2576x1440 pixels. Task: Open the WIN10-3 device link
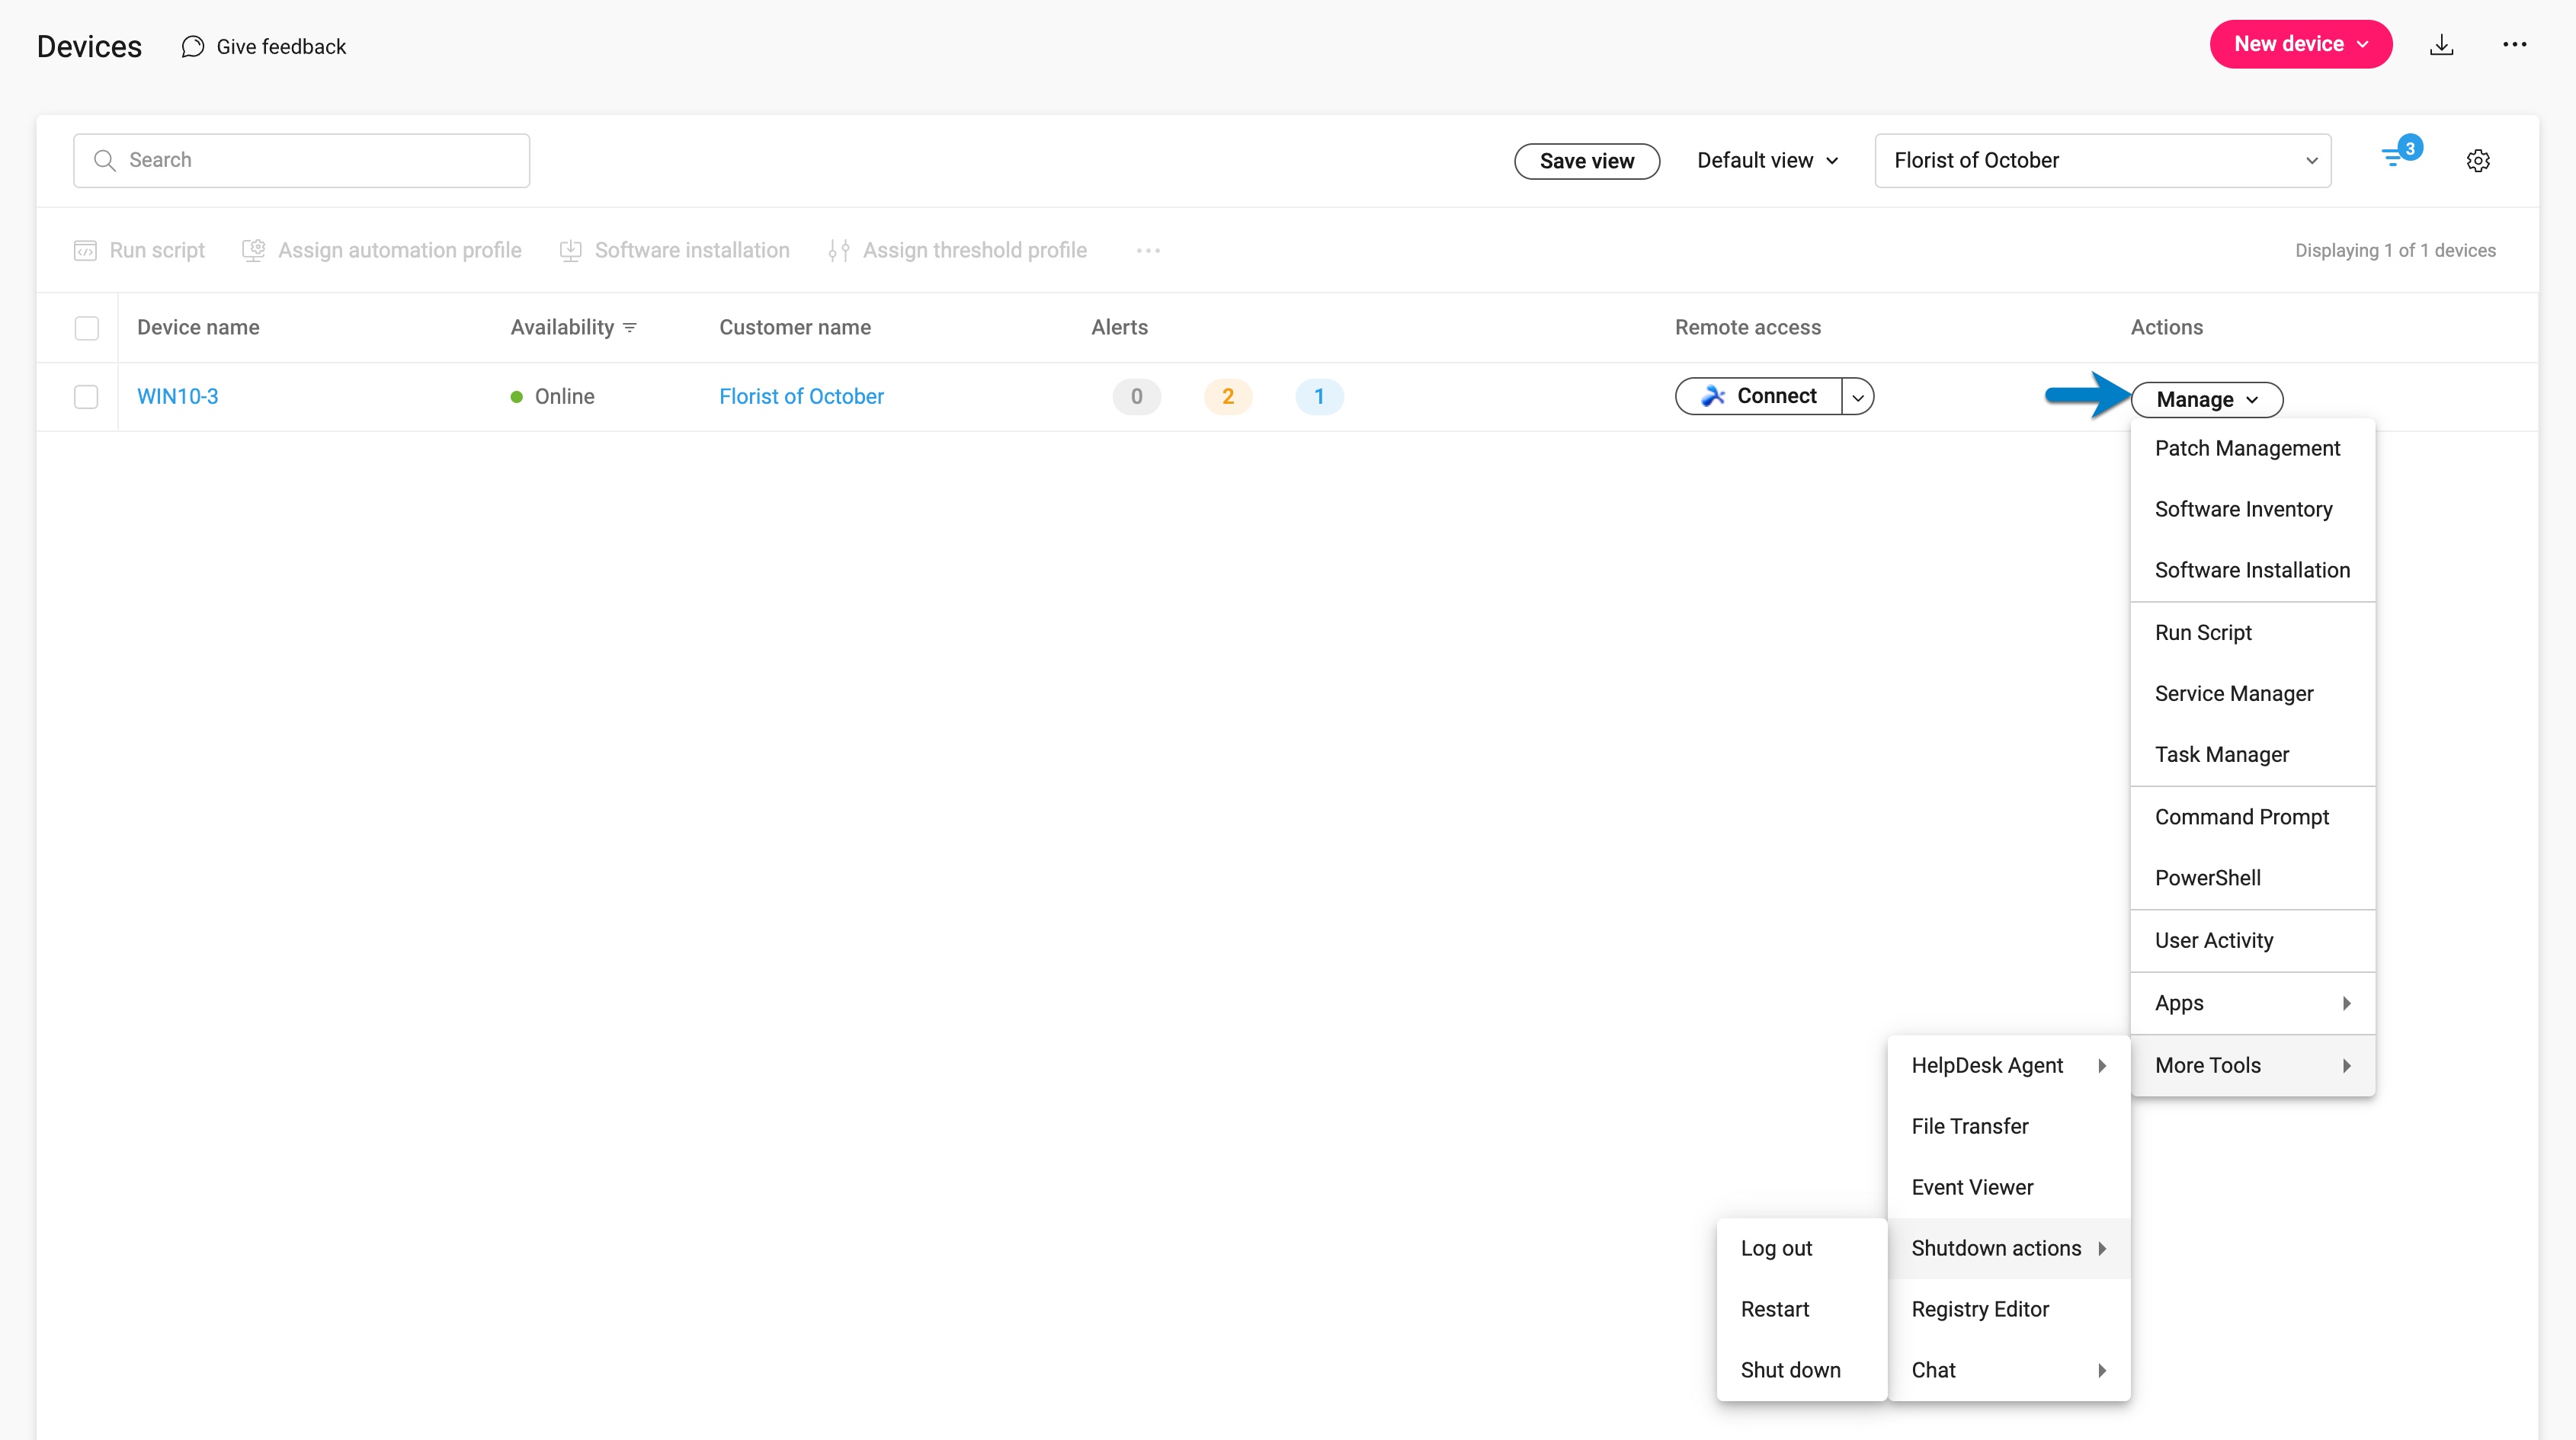tap(178, 397)
